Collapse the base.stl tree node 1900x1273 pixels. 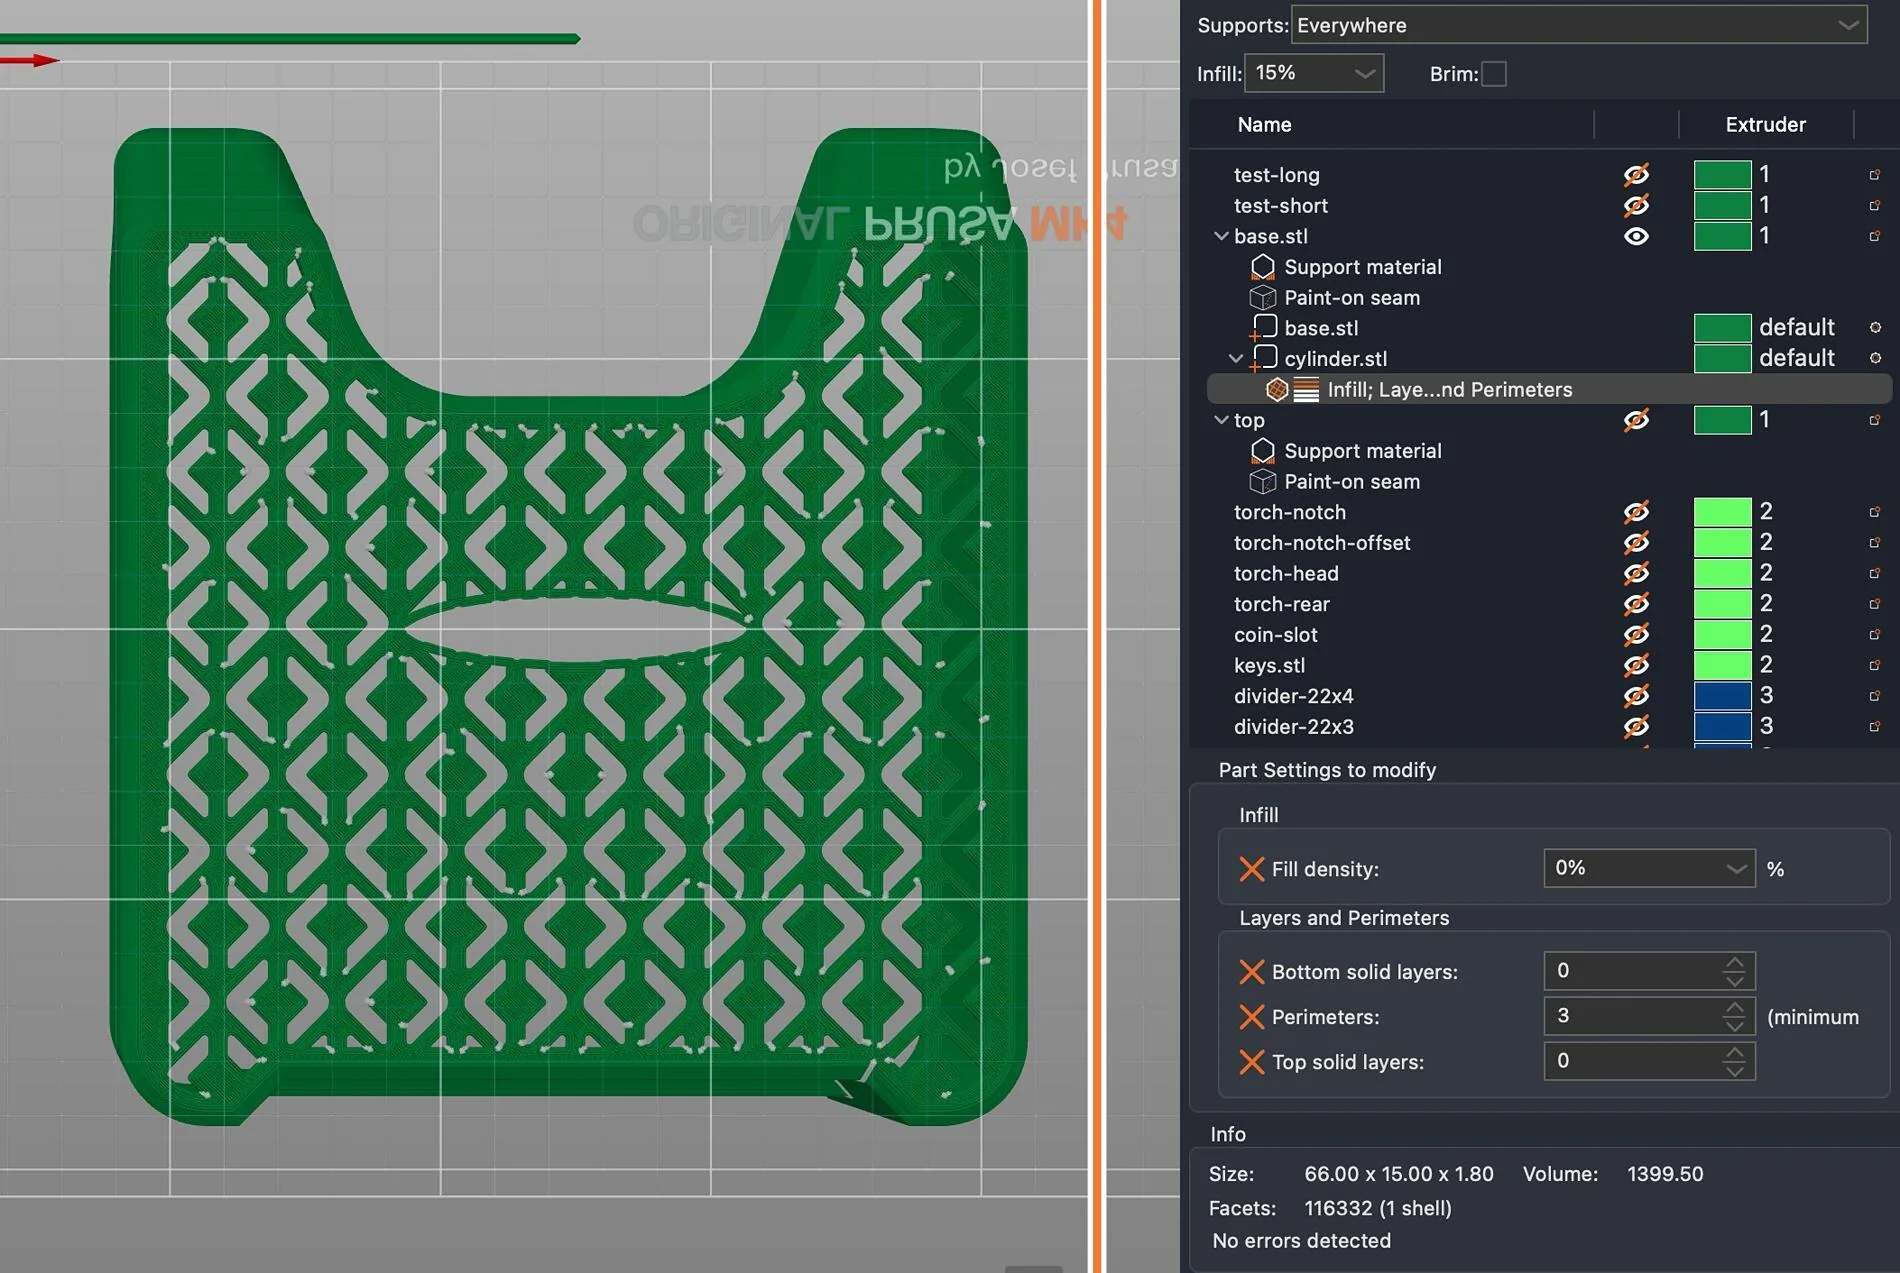[1220, 236]
